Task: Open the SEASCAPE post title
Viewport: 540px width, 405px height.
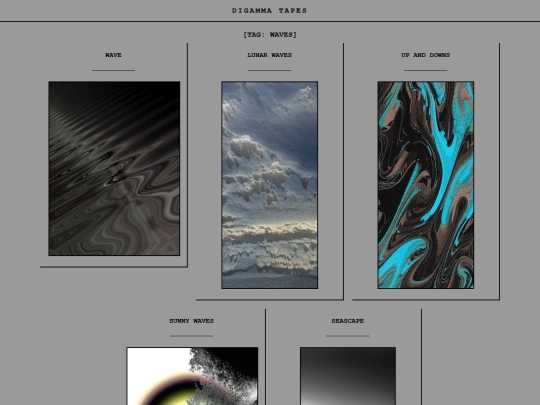Action: pyautogui.click(x=347, y=321)
